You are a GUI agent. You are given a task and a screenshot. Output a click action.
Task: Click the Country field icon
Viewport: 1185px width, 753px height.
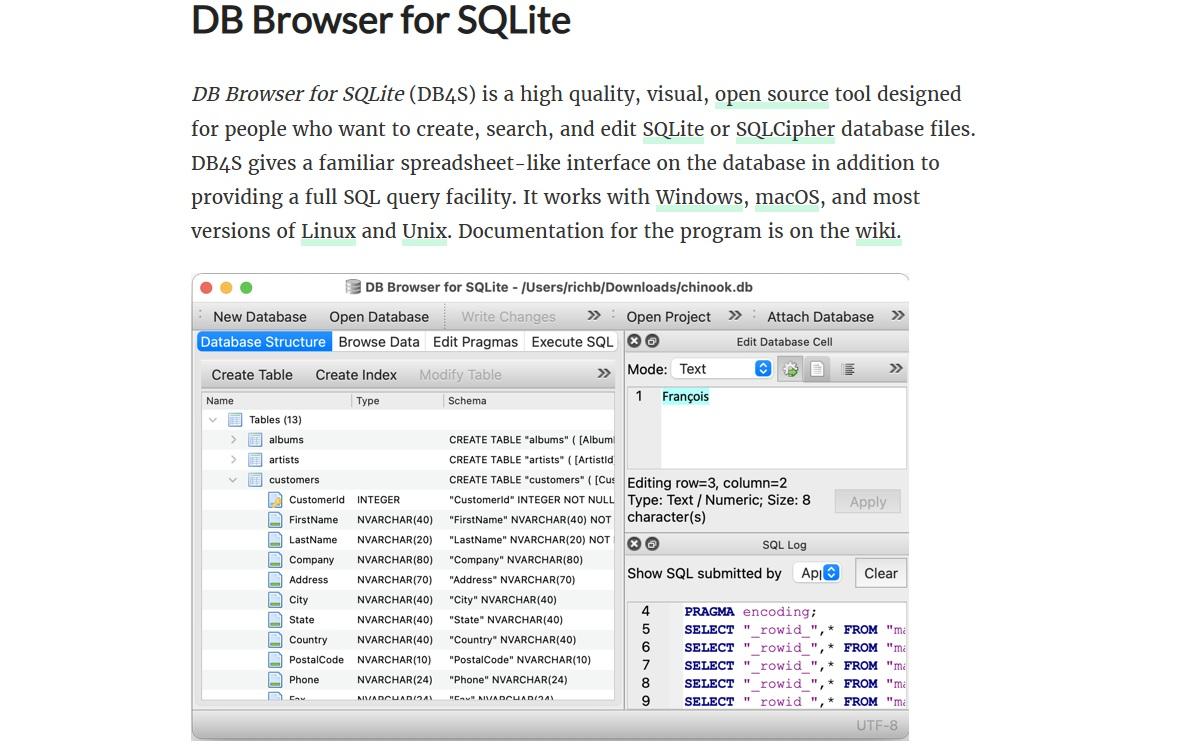tap(275, 640)
